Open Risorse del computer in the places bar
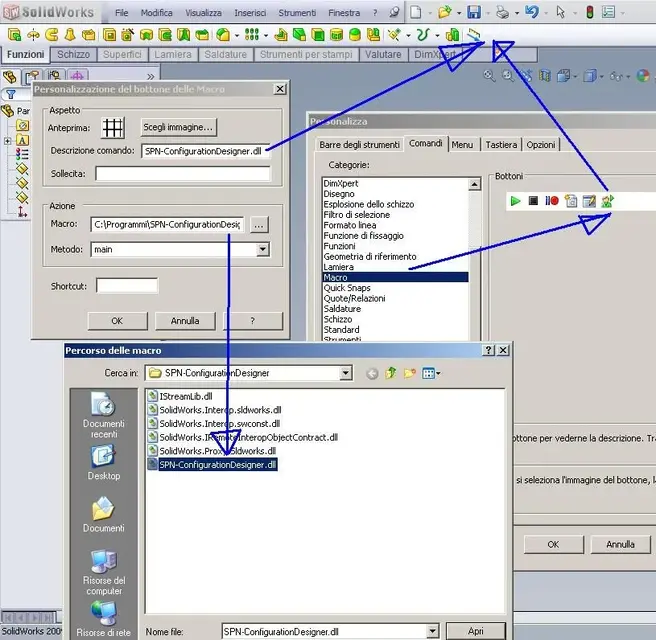Image resolution: width=656 pixels, height=640 pixels. [103, 573]
